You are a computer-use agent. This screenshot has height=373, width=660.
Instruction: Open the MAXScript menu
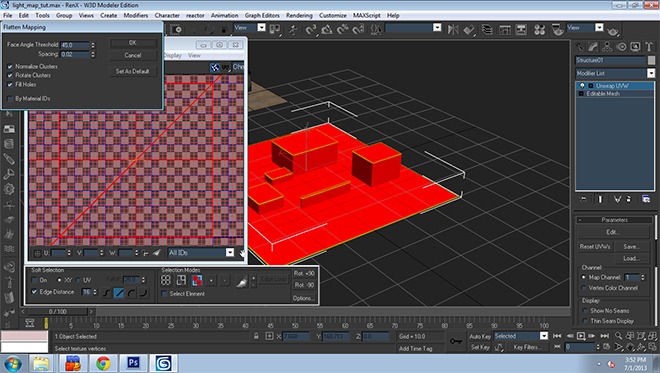[366, 15]
